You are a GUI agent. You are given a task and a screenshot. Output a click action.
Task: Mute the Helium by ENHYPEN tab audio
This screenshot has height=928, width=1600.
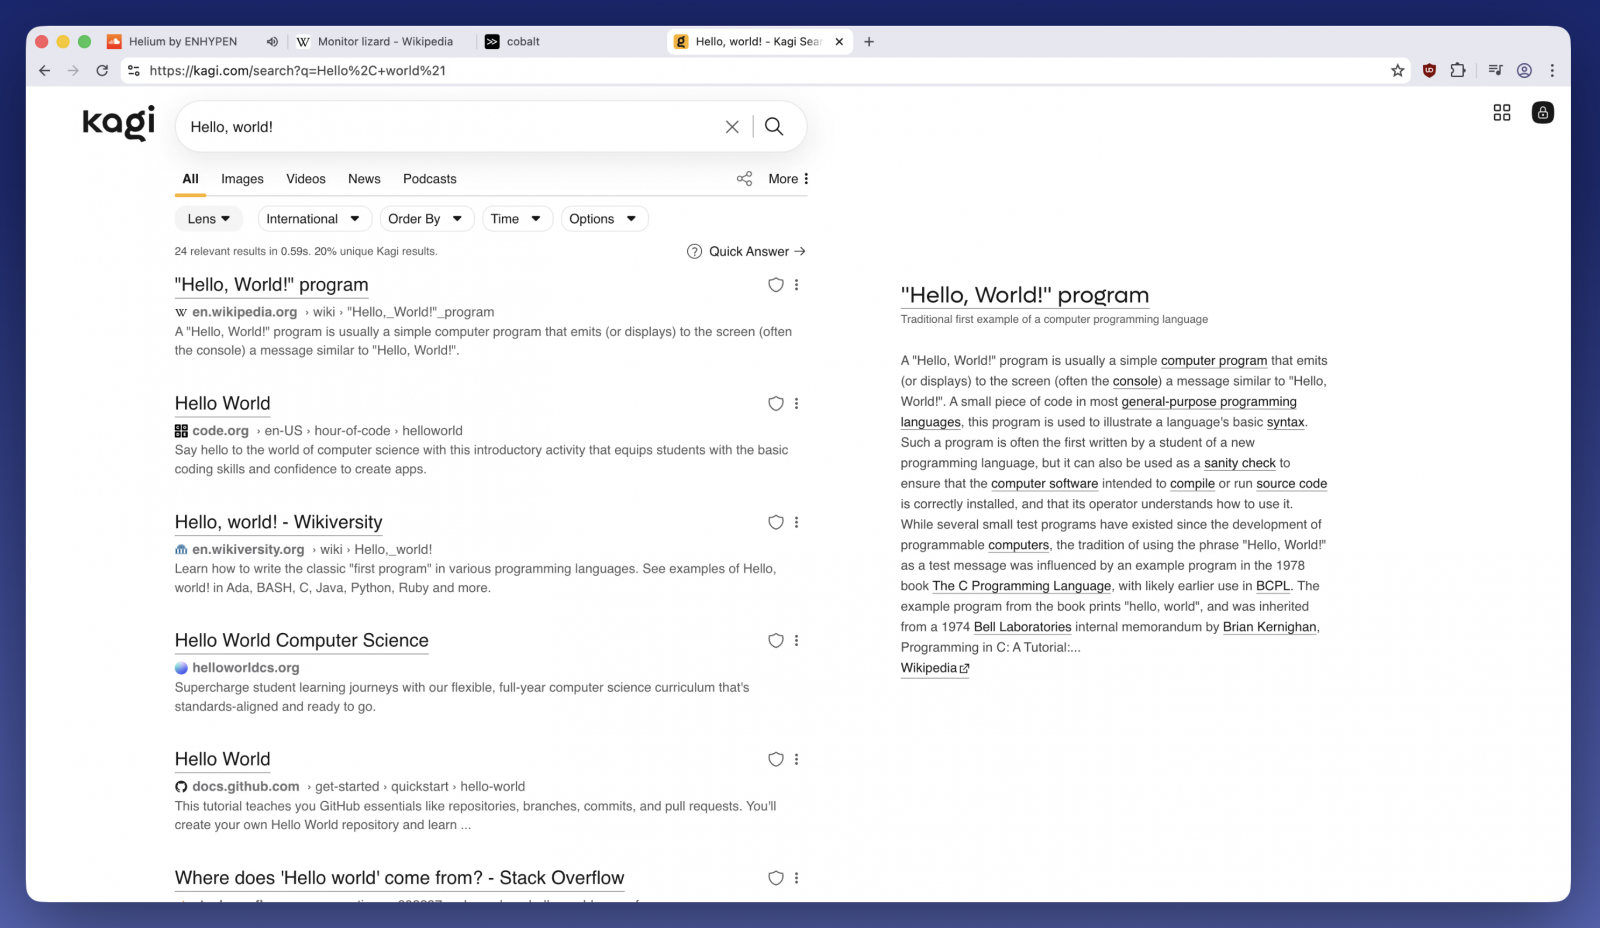[x=272, y=42]
